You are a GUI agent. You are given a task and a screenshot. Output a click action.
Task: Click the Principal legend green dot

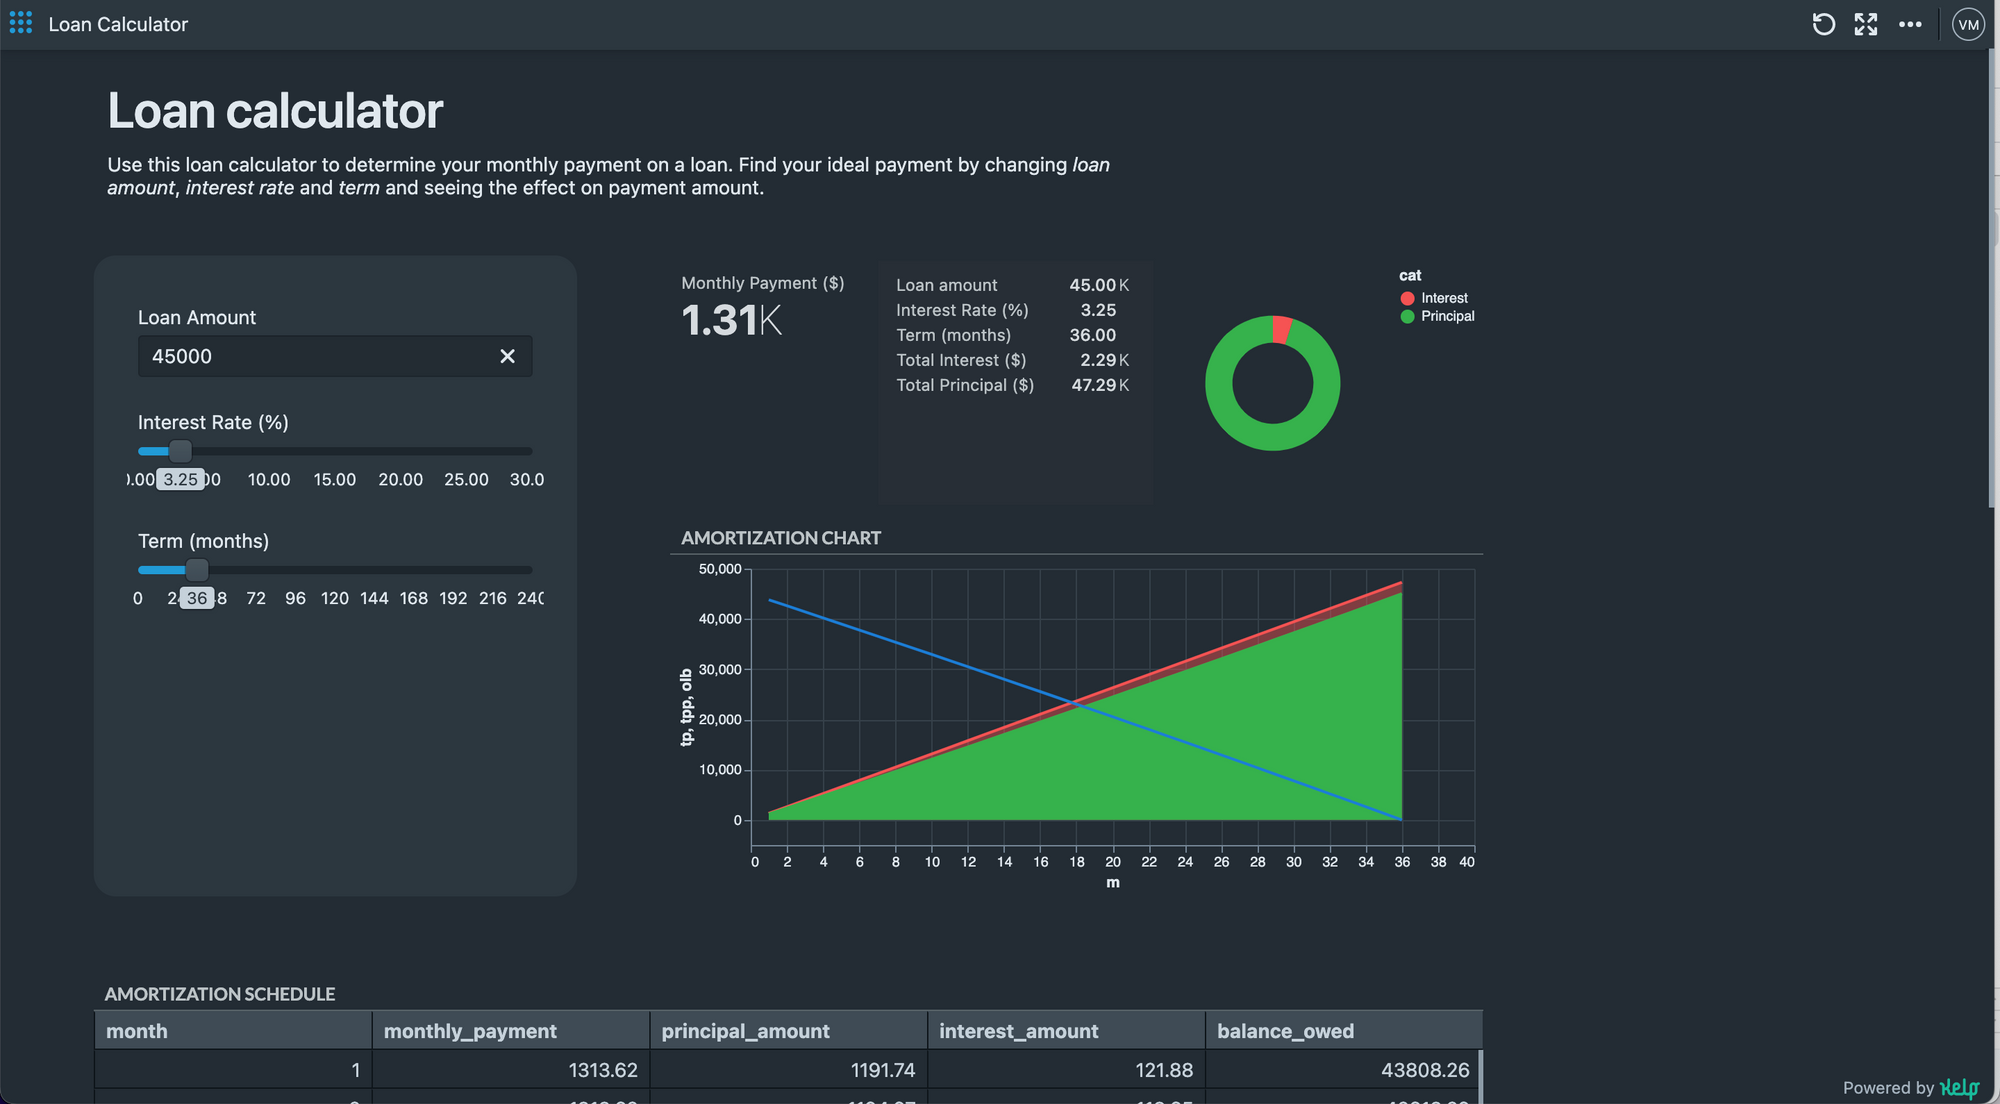1407,316
